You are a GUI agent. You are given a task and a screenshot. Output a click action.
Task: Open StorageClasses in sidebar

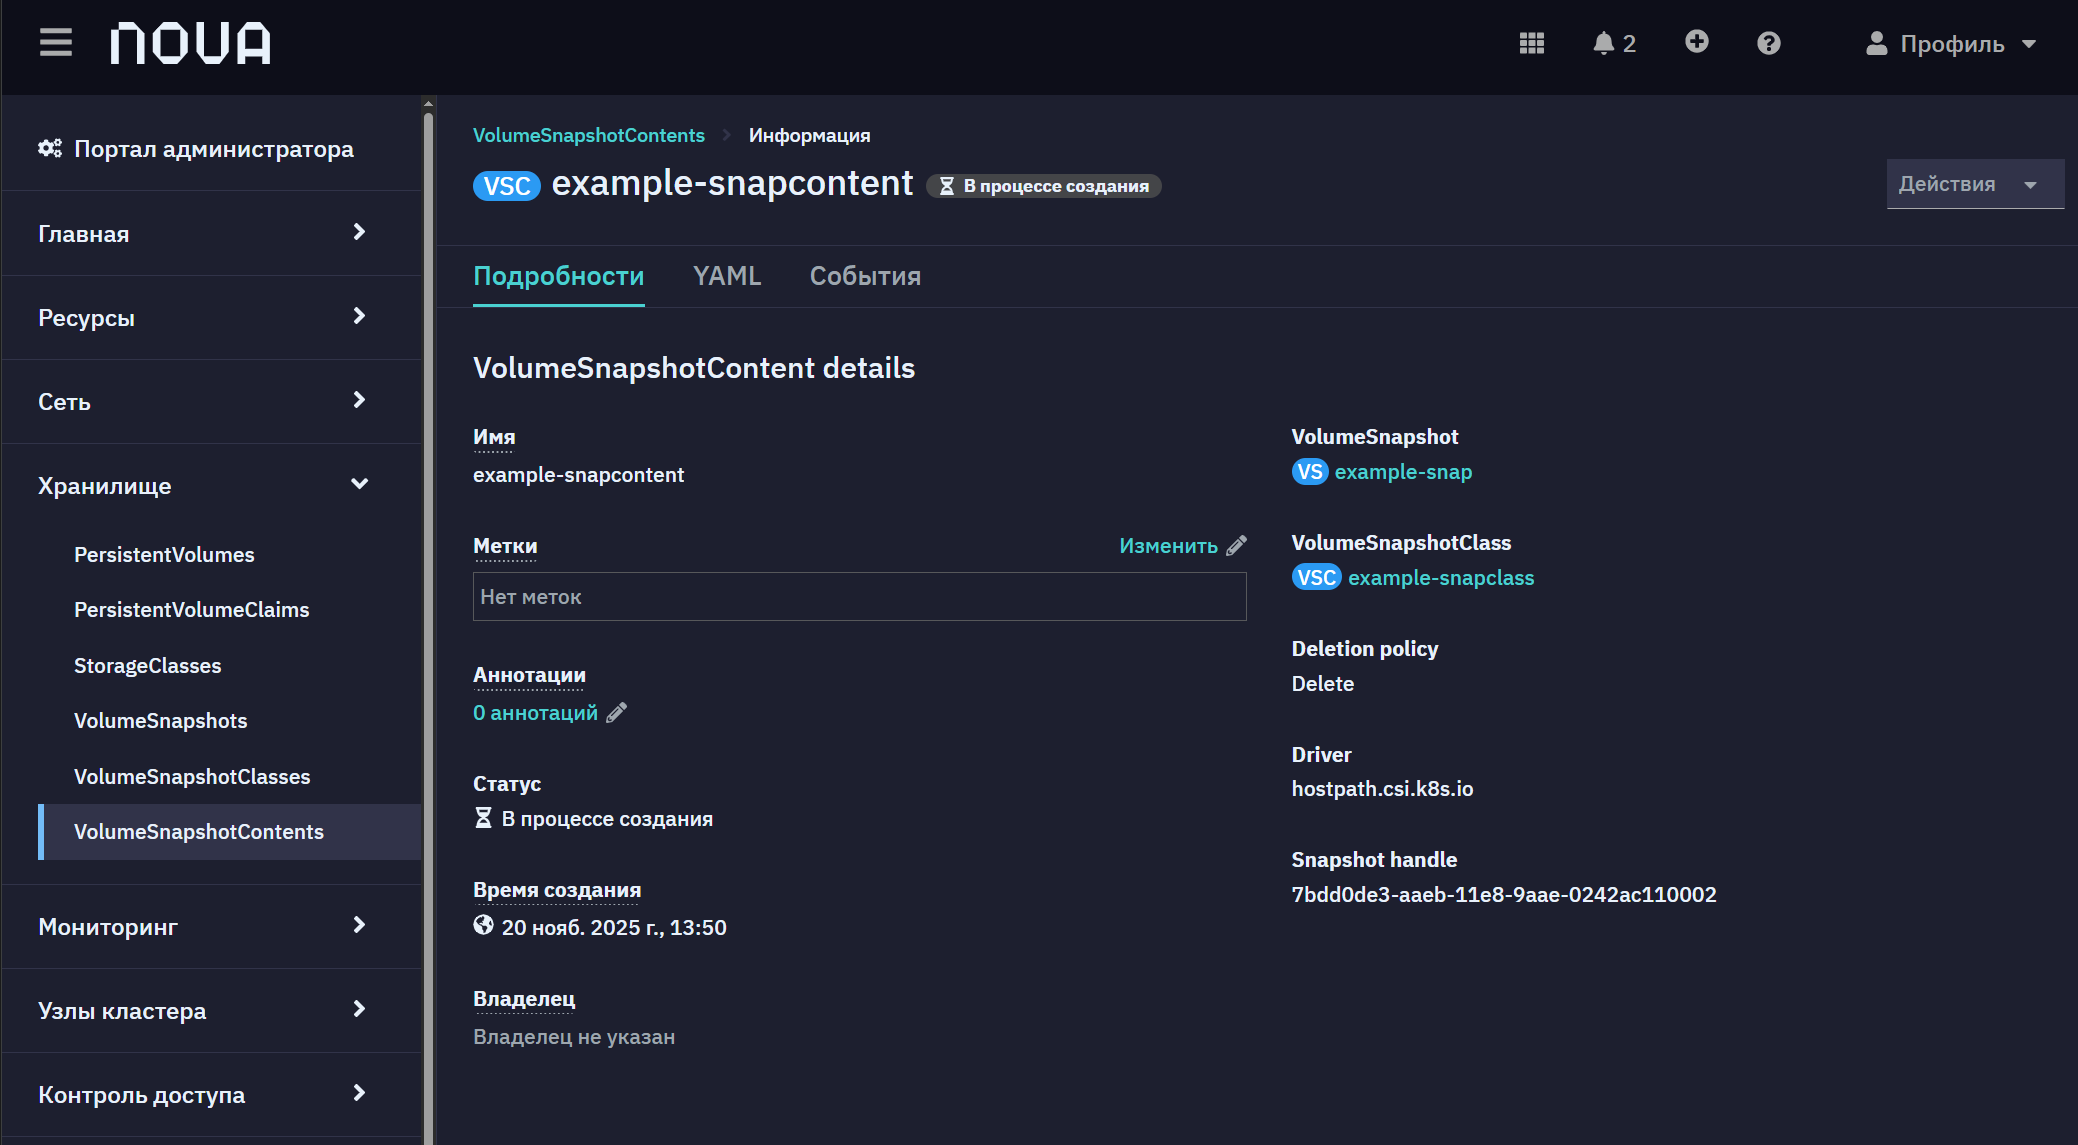pos(147,665)
